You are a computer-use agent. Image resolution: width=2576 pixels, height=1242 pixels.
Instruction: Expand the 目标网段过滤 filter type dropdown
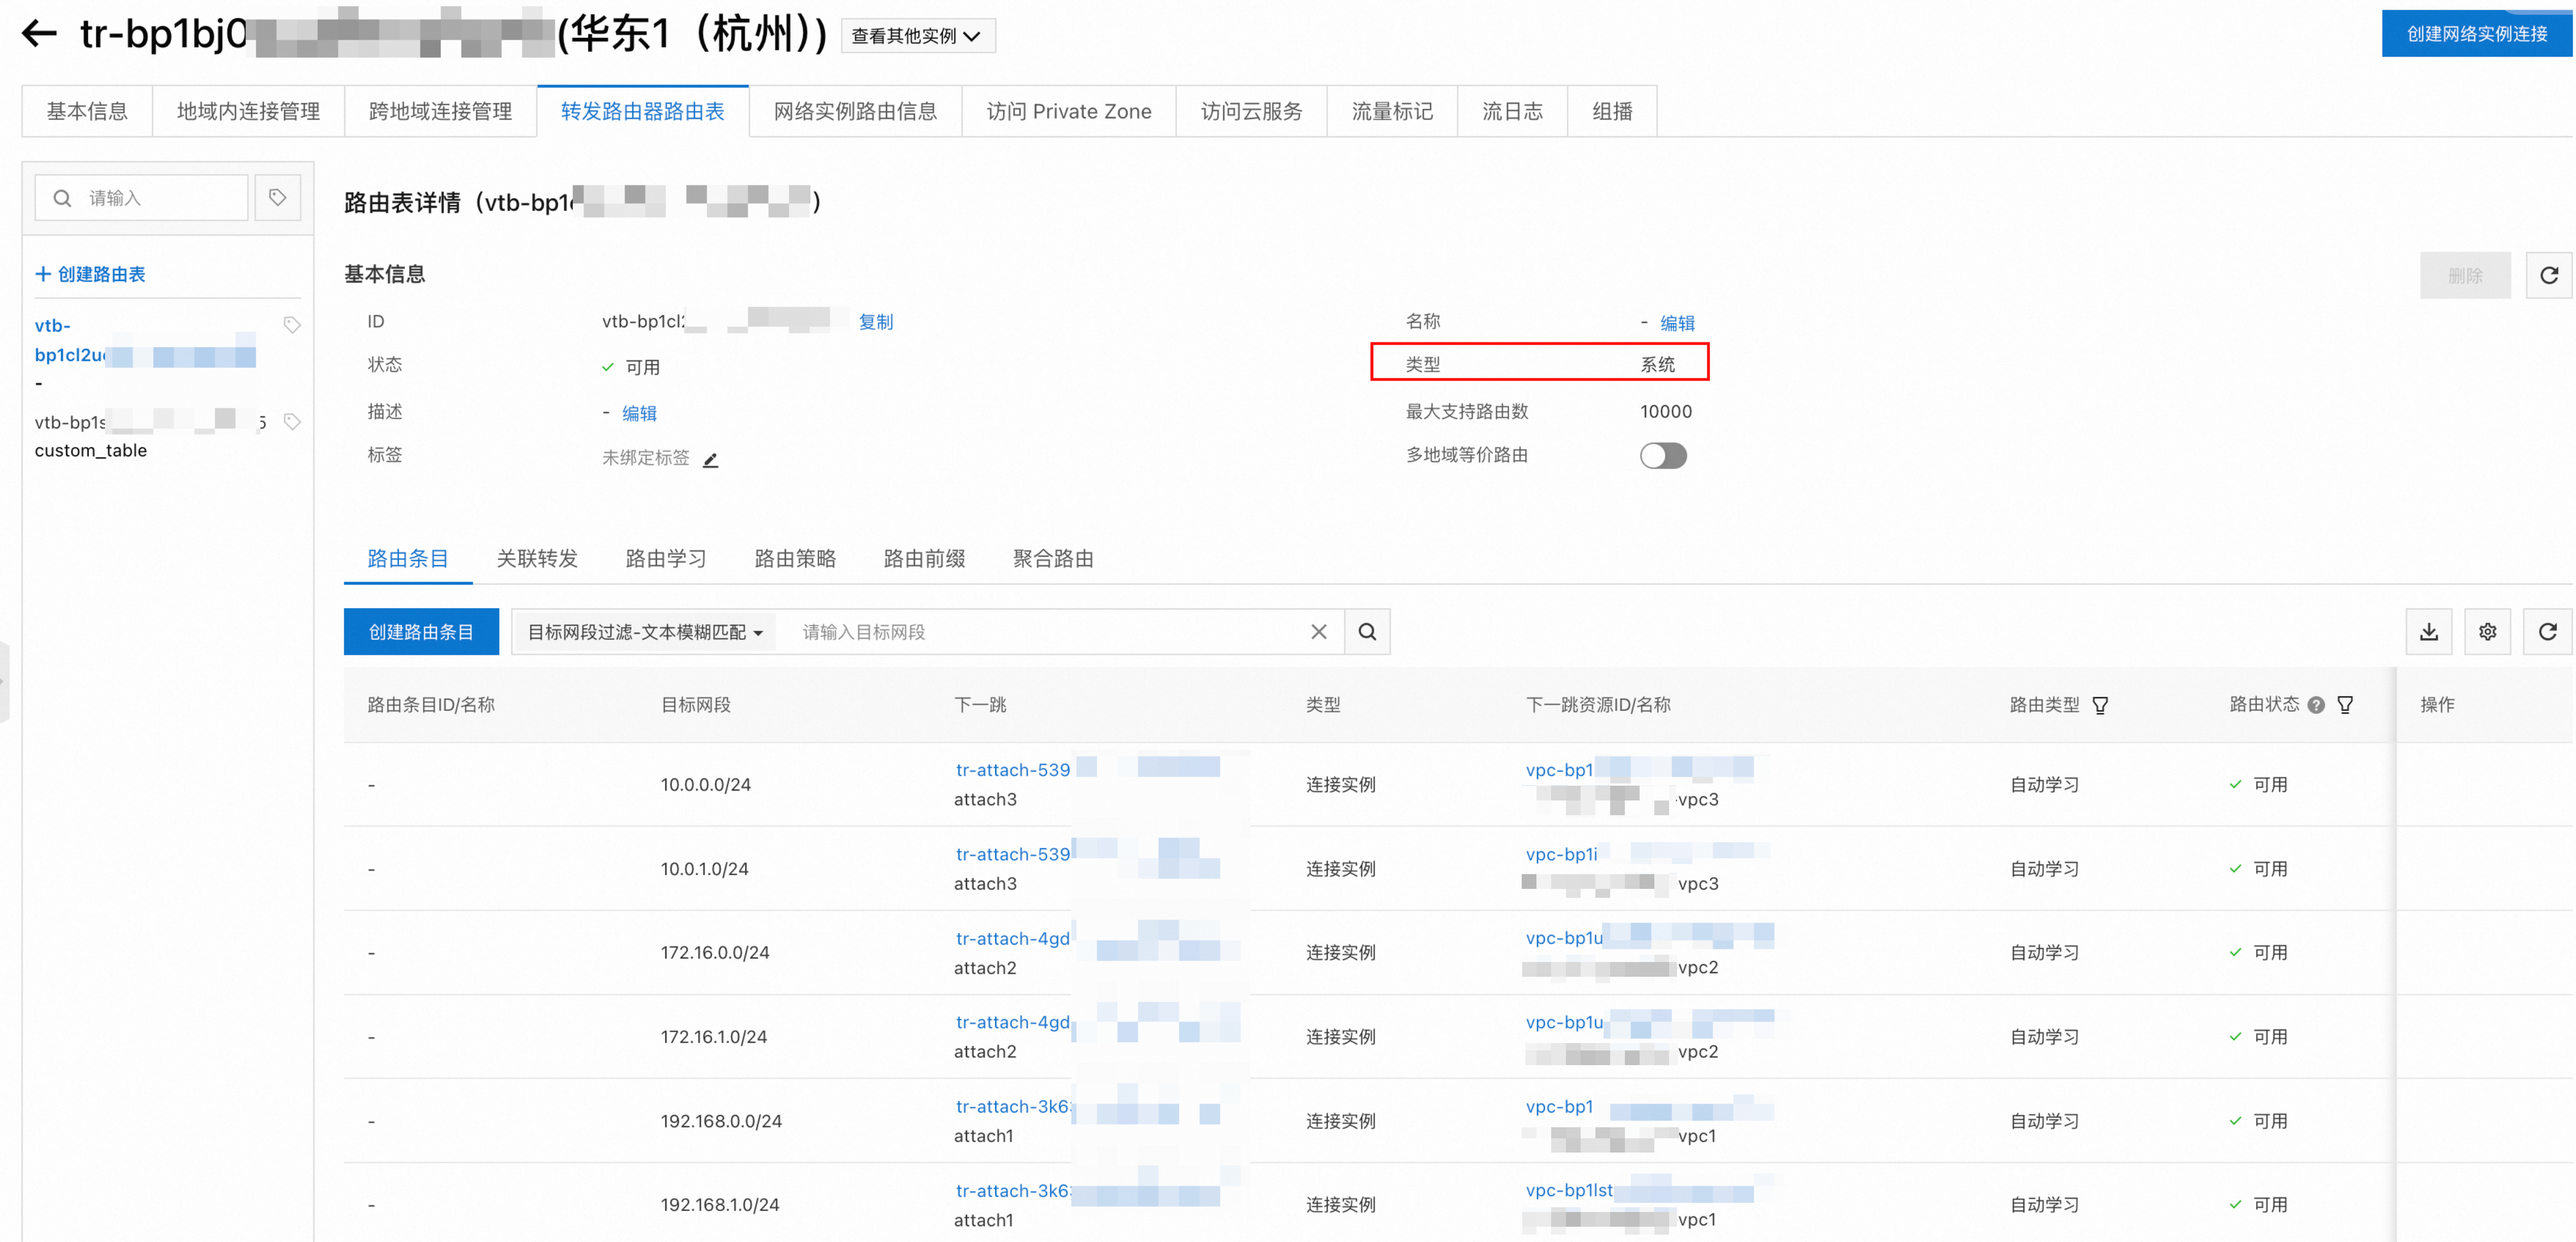[x=644, y=632]
